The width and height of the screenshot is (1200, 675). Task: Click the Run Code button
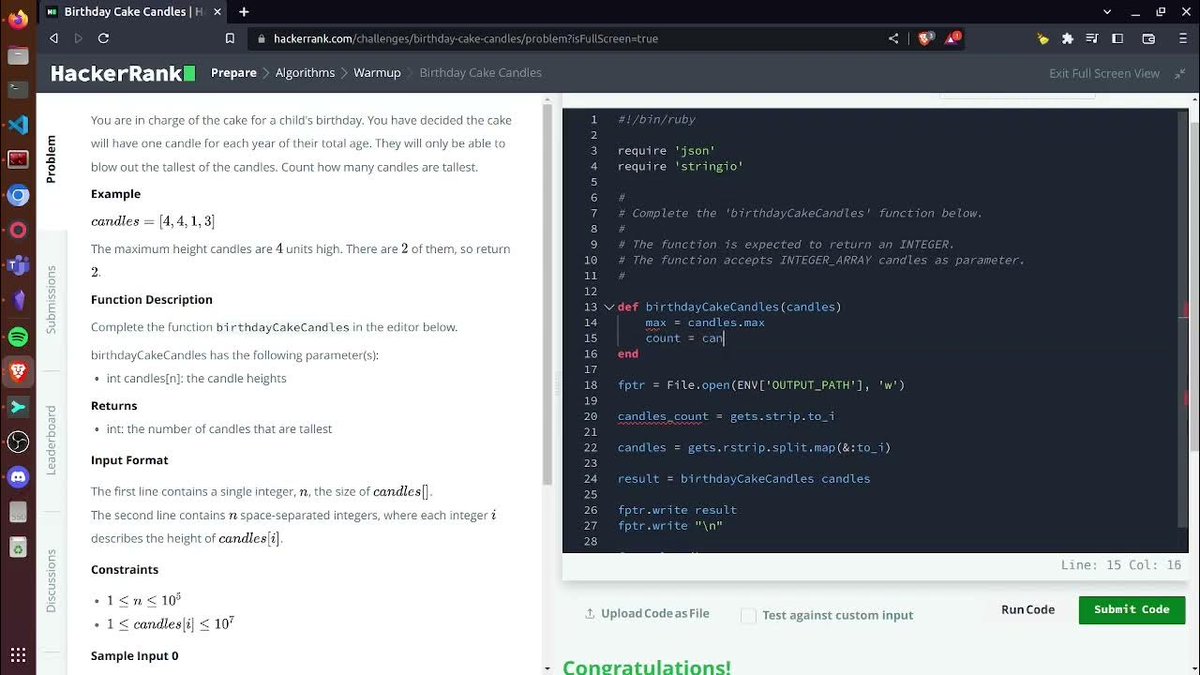(x=1028, y=610)
